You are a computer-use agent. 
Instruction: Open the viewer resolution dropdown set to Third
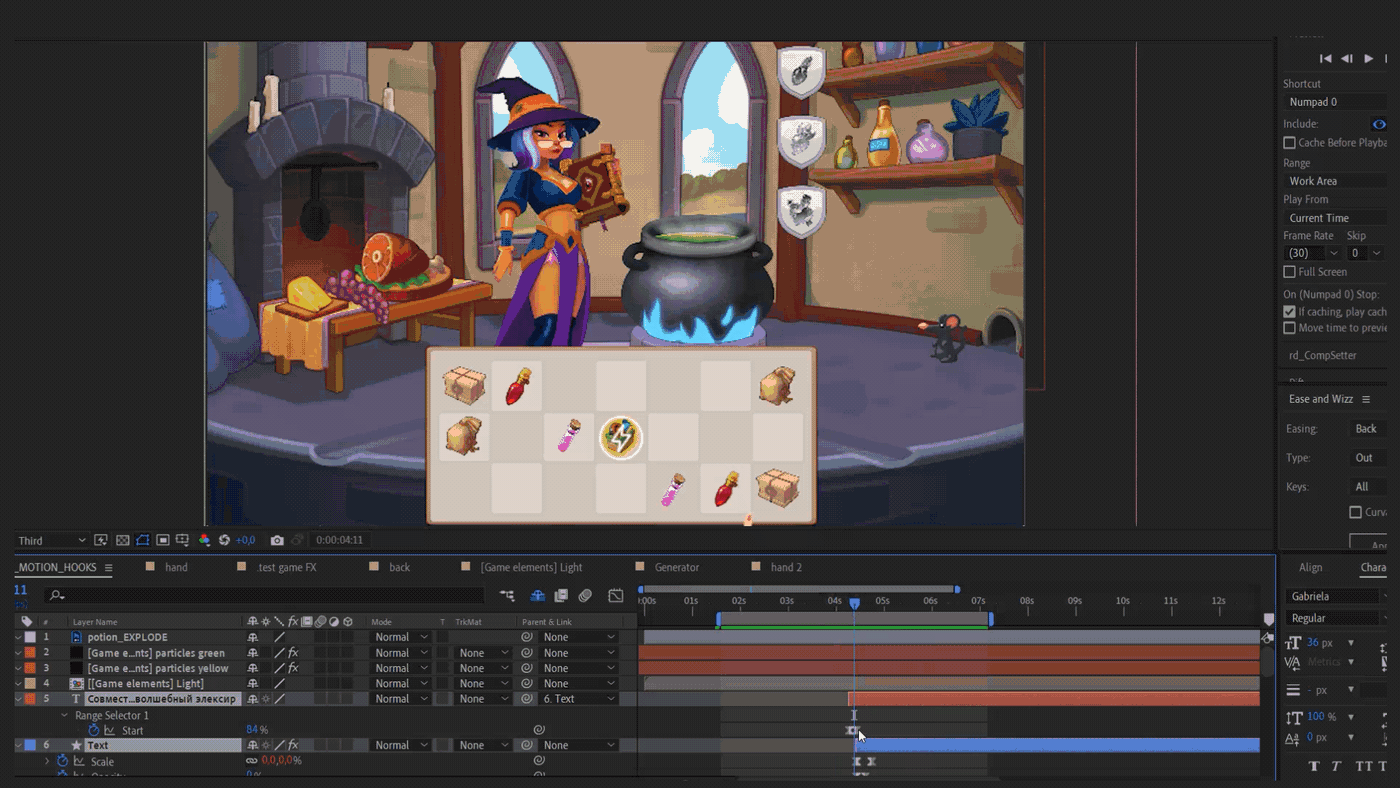click(x=52, y=540)
